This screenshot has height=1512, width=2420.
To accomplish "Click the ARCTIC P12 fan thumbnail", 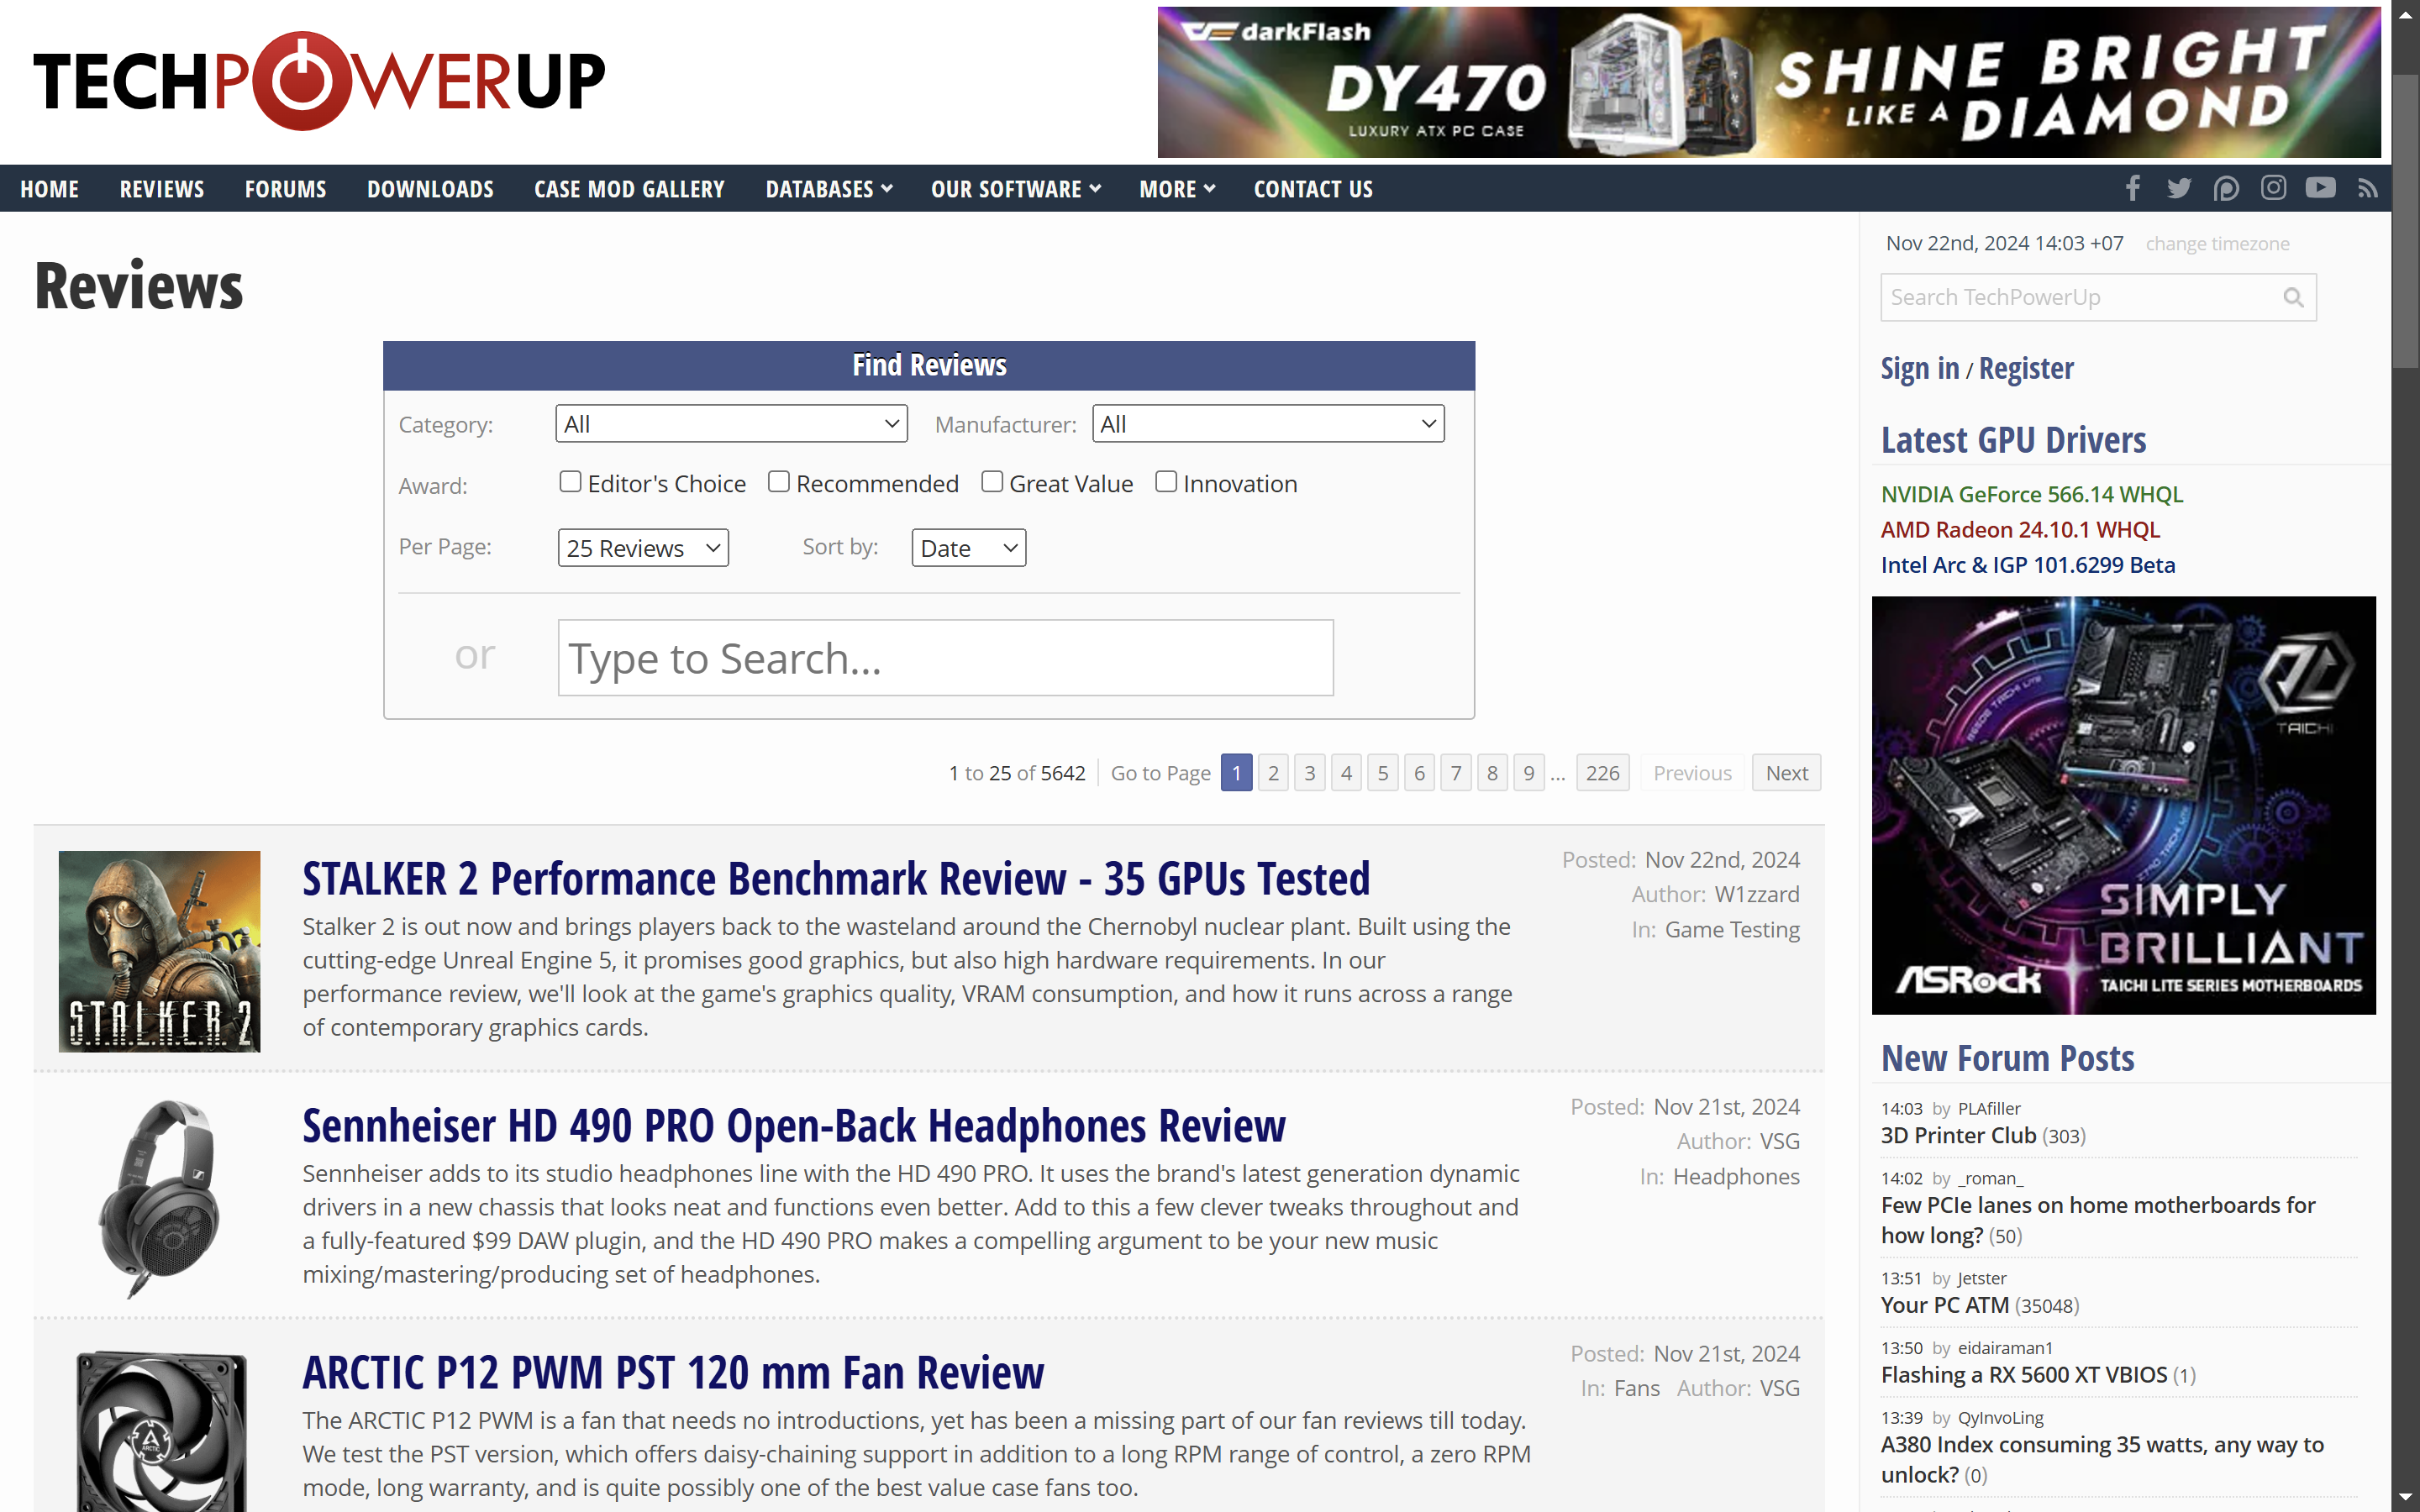I will (x=161, y=1430).
